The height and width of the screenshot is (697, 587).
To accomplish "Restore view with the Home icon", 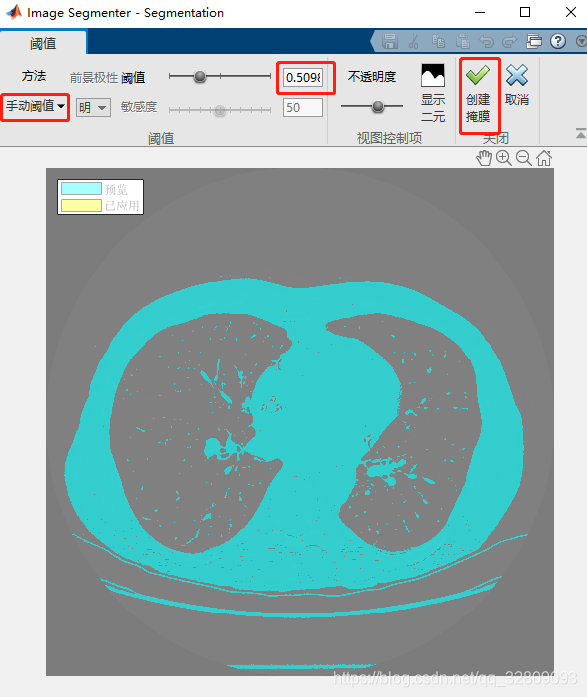I will tap(544, 158).
